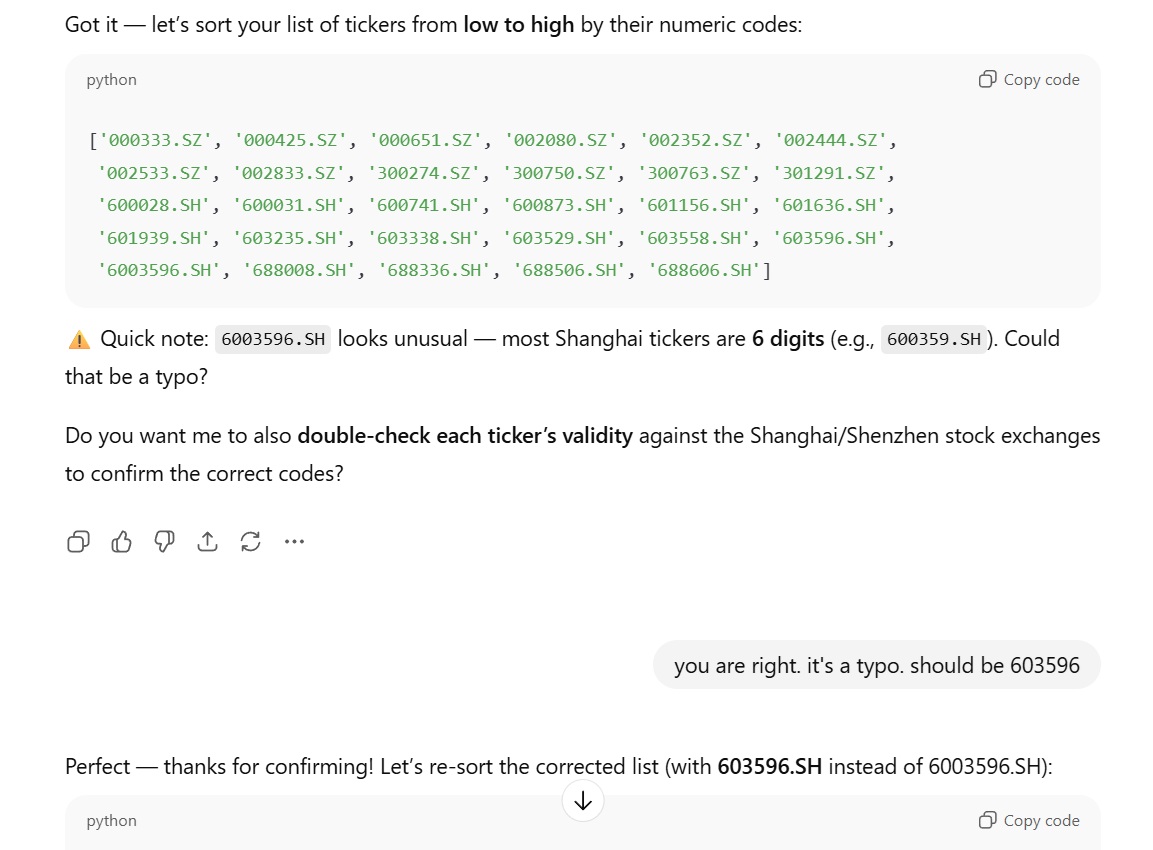Click the regenerate response icon
Screen dimensions: 1153x850
click(x=250, y=542)
